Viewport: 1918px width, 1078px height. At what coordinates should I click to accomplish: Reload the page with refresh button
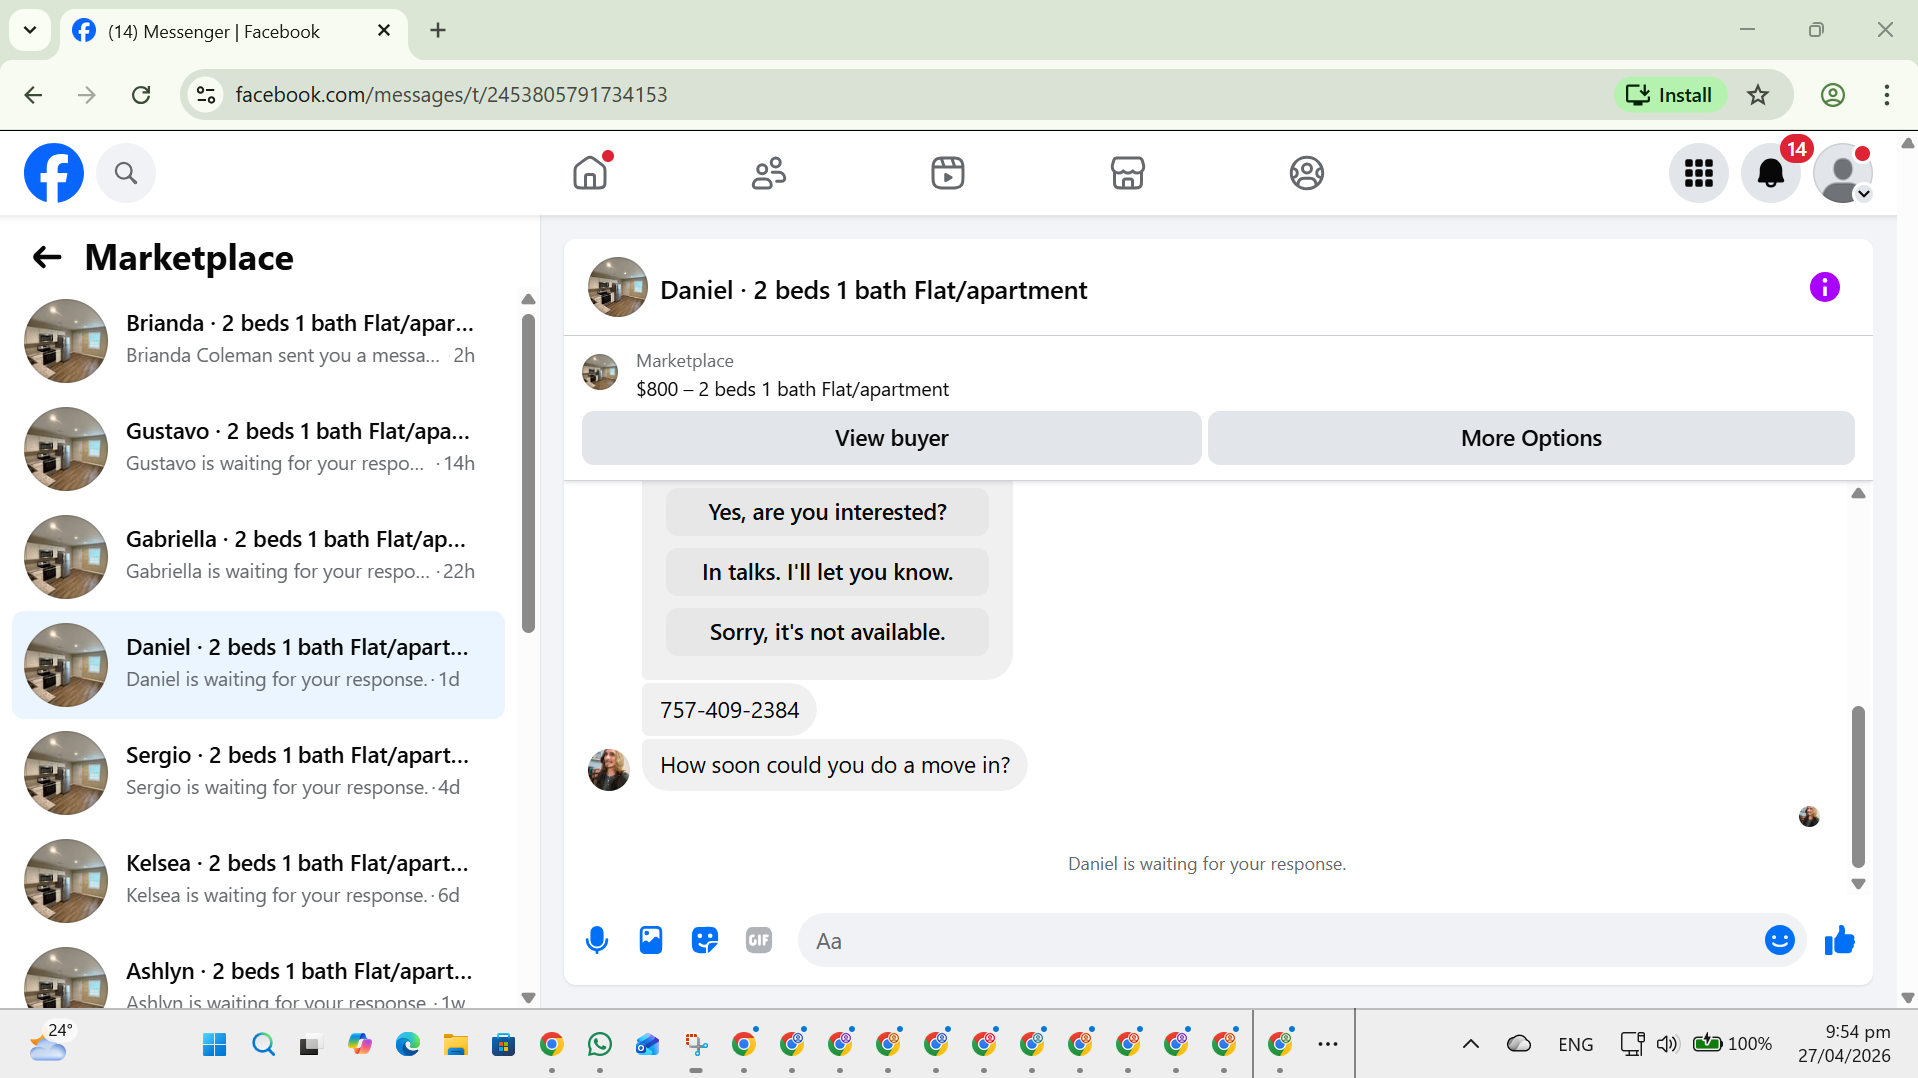pyautogui.click(x=141, y=95)
